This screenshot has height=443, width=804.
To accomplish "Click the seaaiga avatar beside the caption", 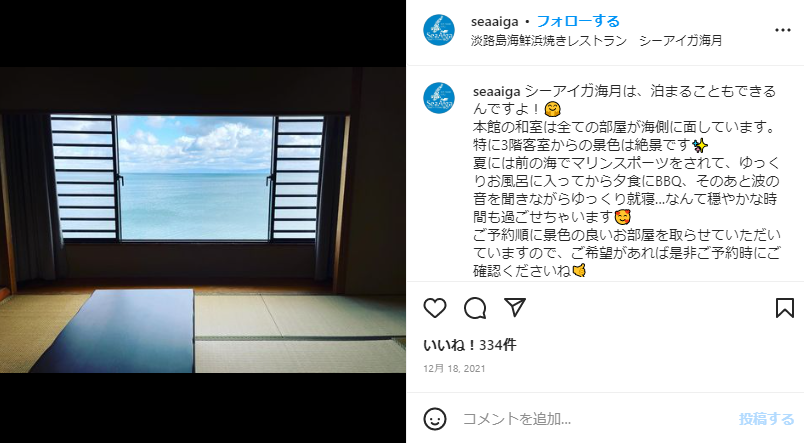I will pyautogui.click(x=439, y=97).
